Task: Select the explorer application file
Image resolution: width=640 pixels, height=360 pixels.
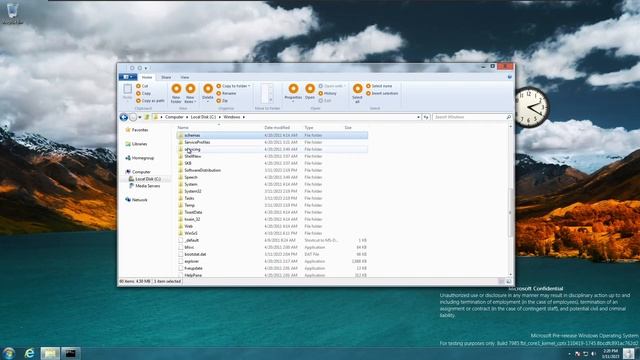Action: click(272, 261)
